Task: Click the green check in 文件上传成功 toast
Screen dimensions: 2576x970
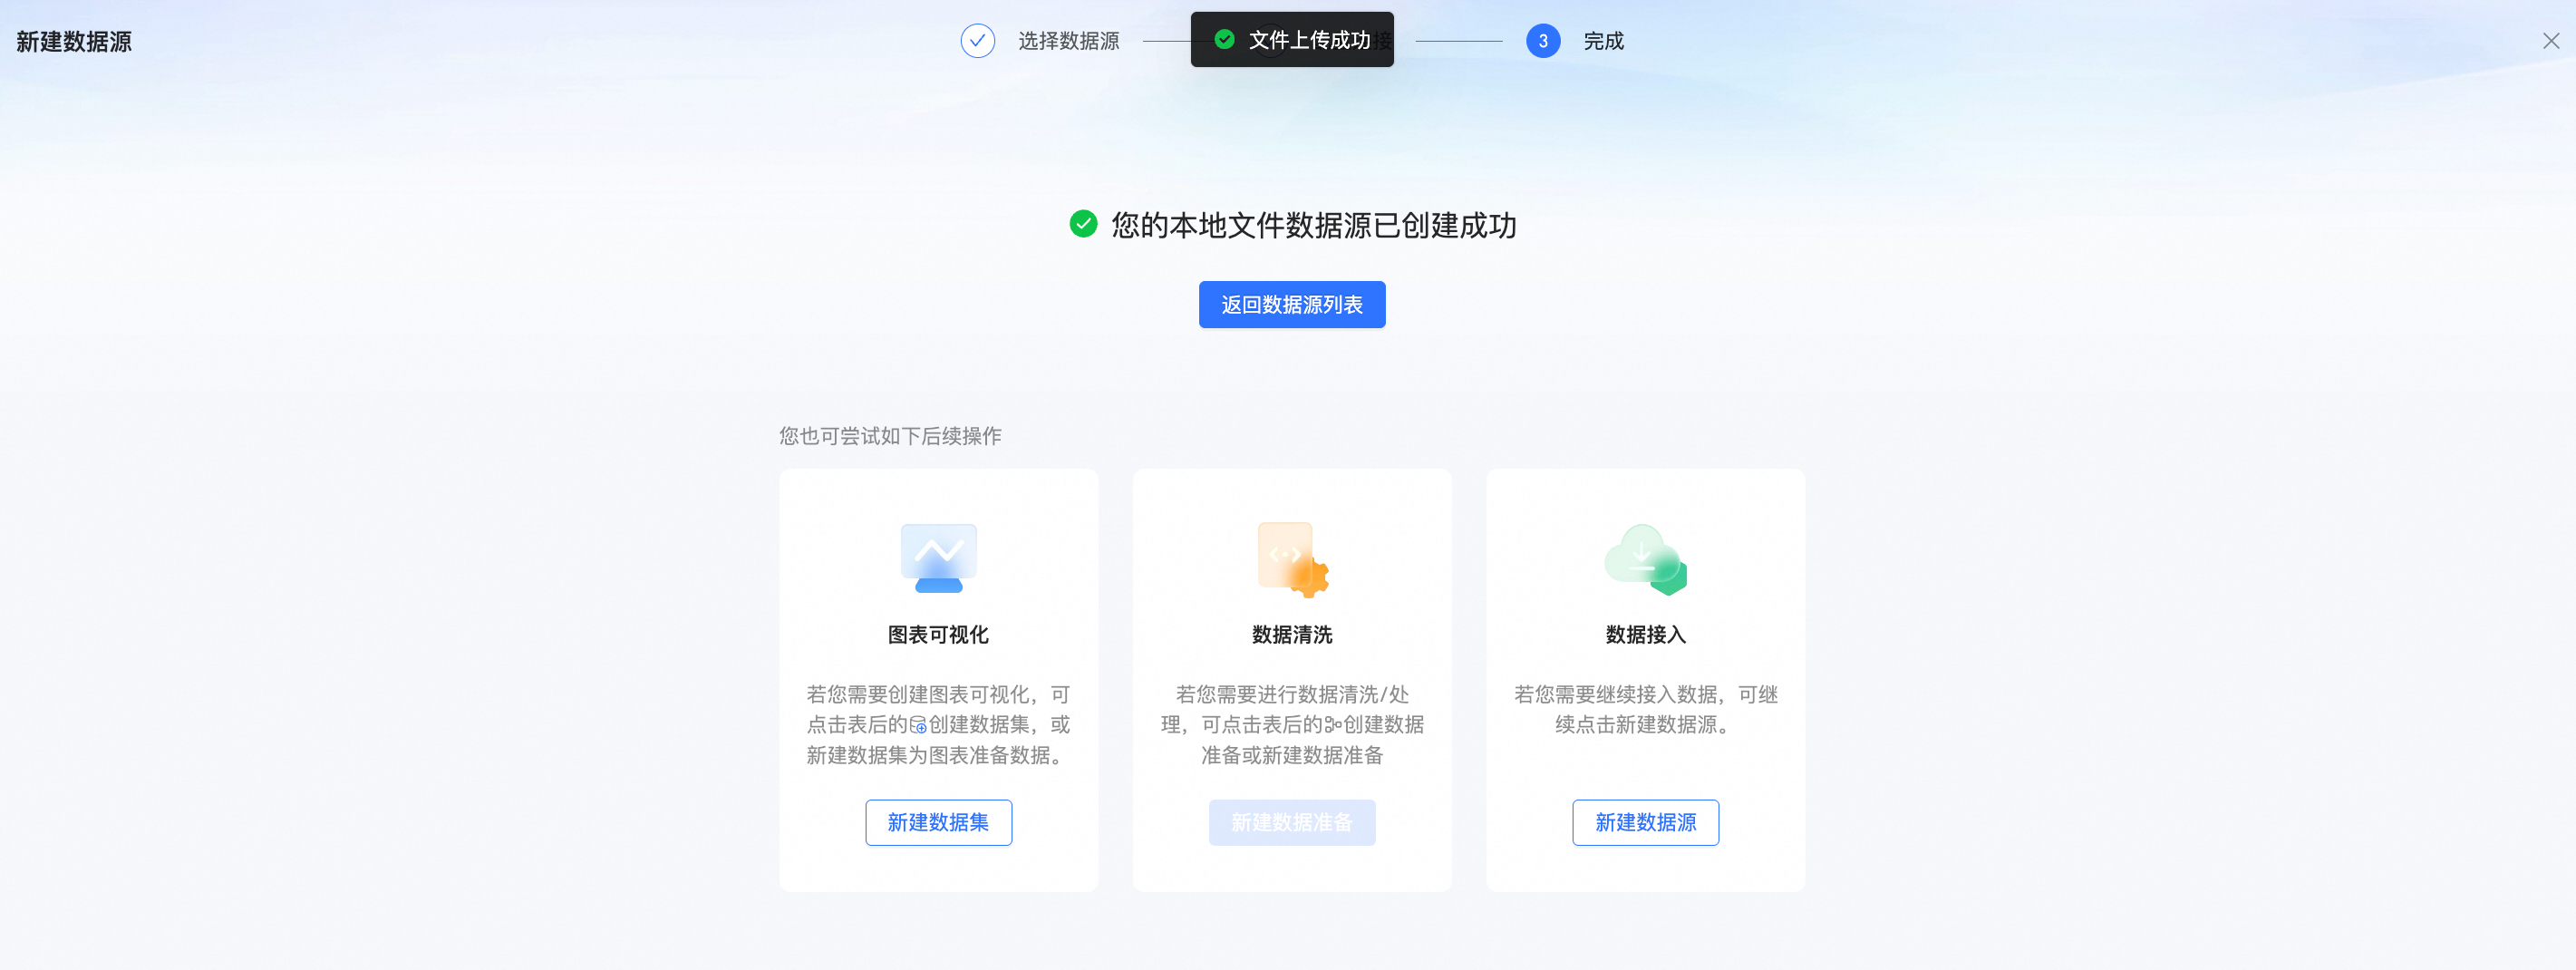Action: click(x=1224, y=39)
